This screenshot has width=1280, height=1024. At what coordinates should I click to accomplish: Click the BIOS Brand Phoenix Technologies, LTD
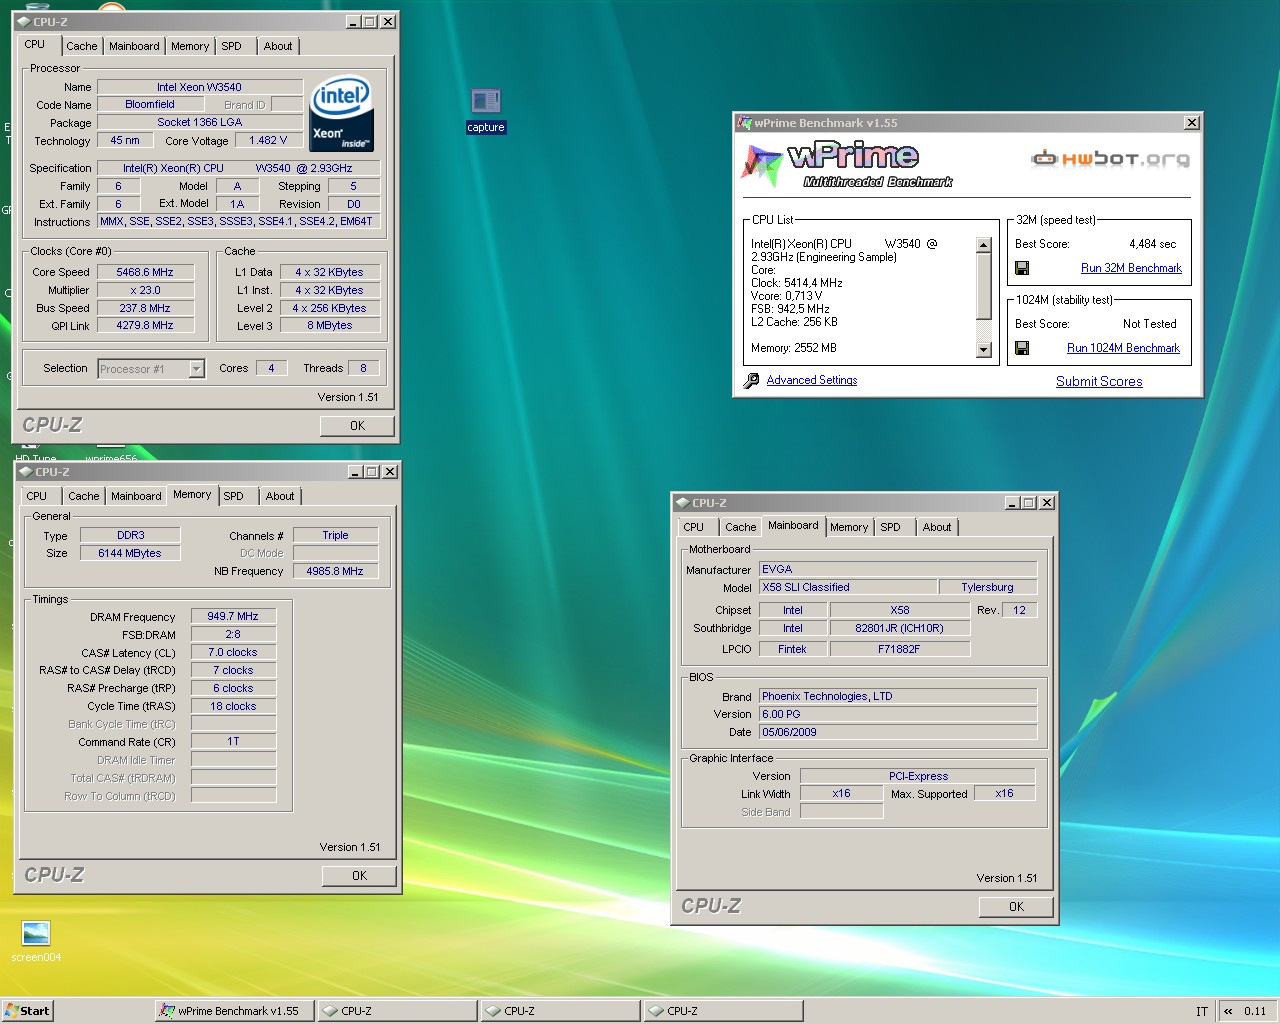pos(898,696)
